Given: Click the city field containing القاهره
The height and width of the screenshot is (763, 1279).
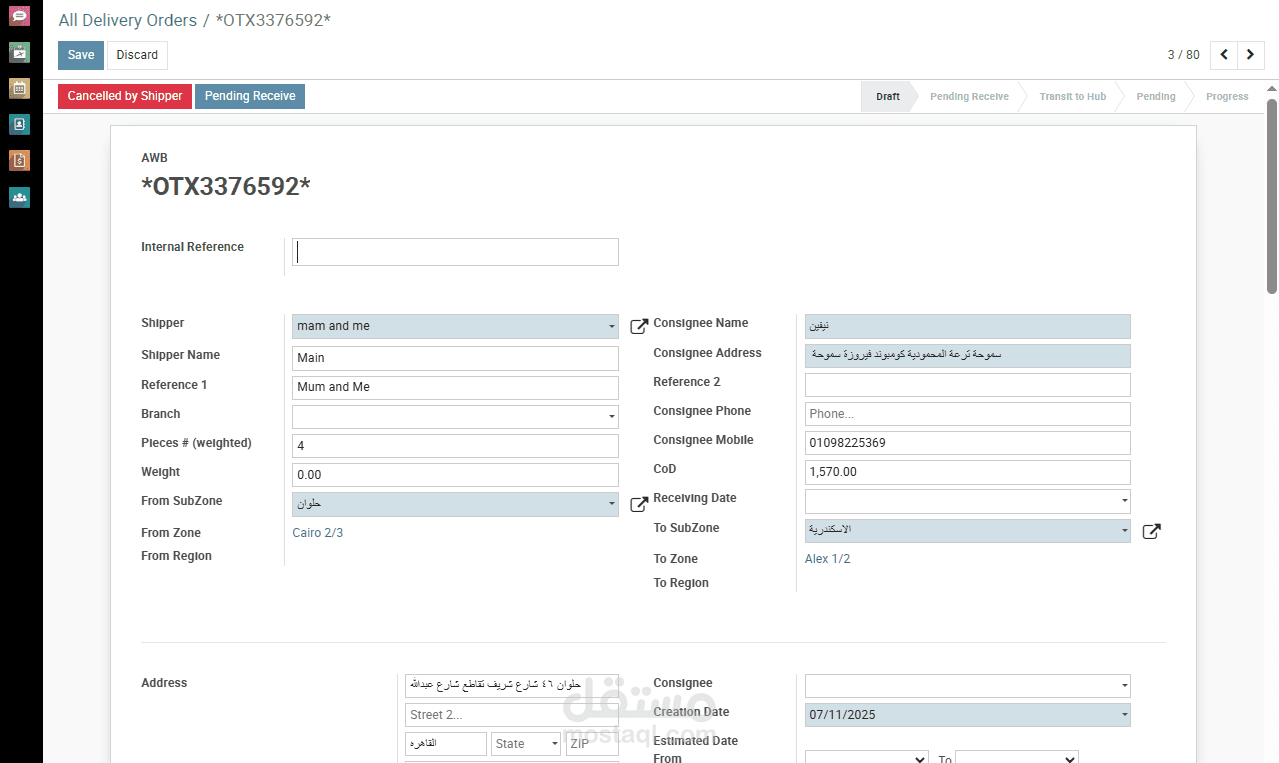Looking at the screenshot, I should point(446,744).
